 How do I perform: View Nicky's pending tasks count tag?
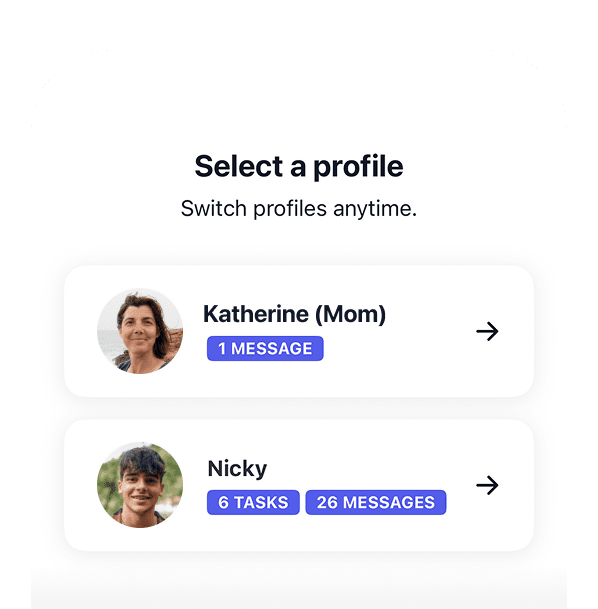(x=253, y=502)
